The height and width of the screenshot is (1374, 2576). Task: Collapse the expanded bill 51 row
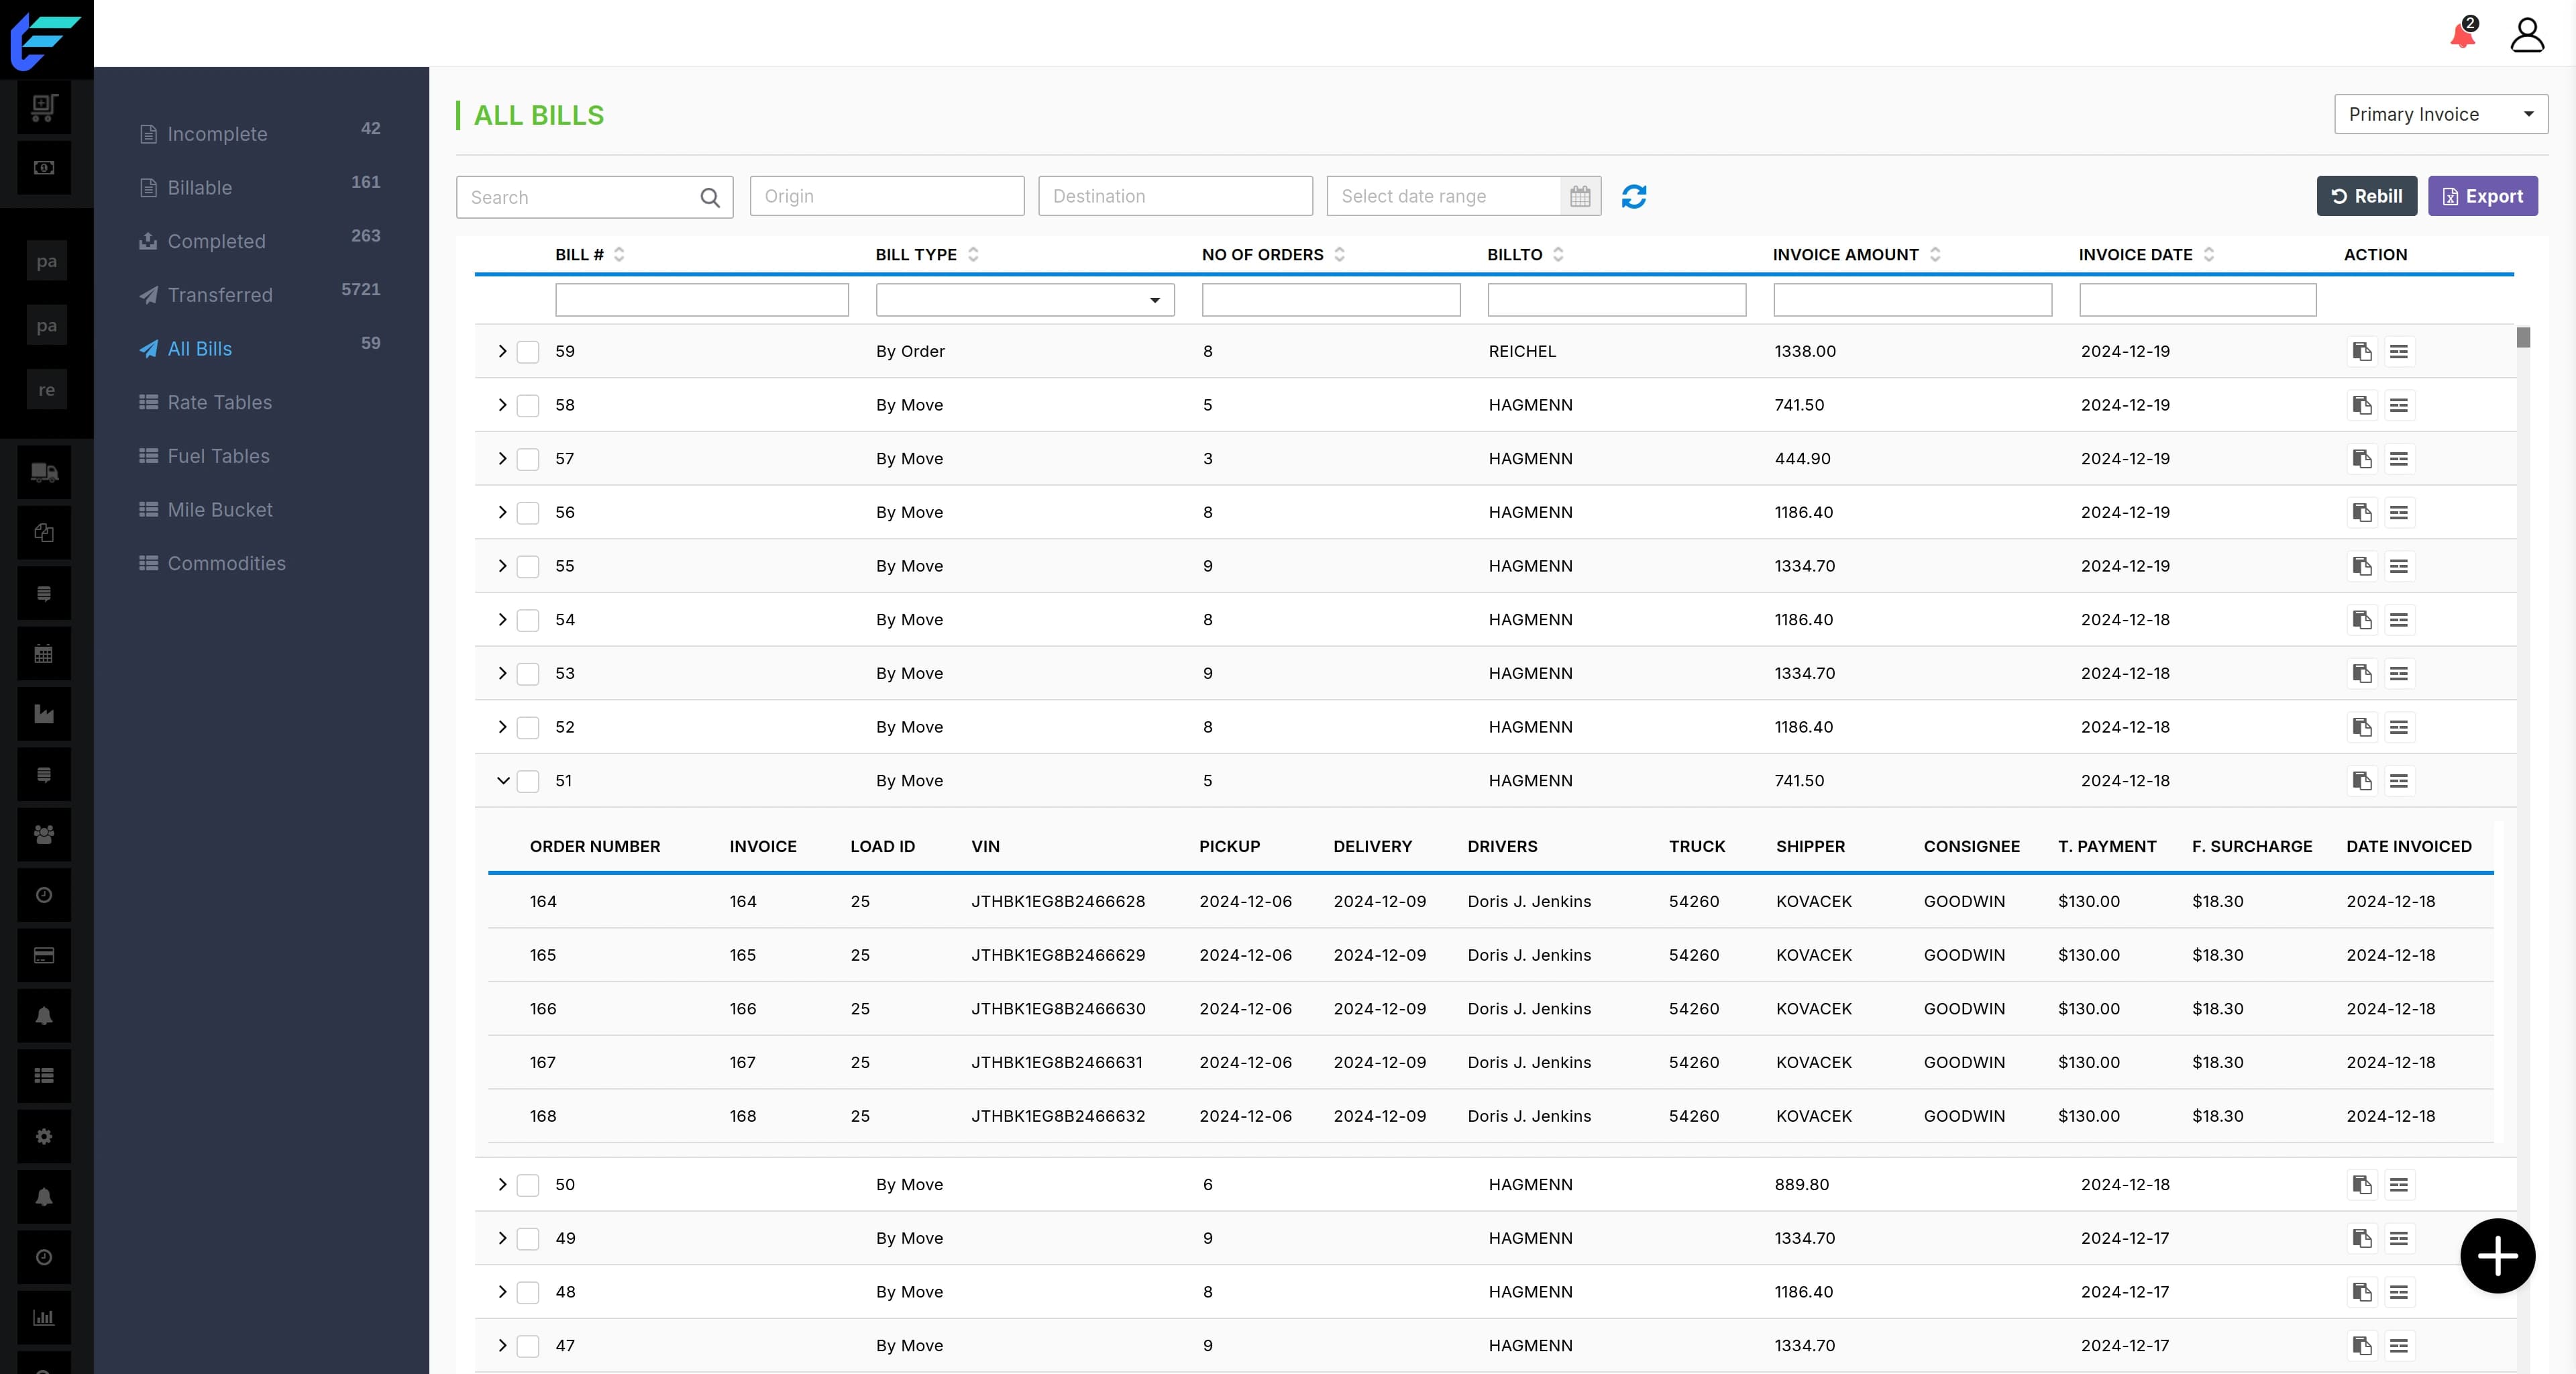click(x=503, y=781)
